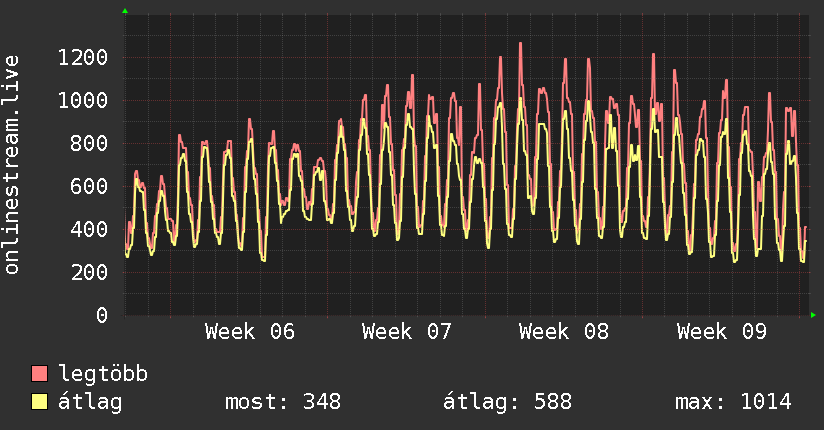Click the onlinestream.live vertical axis title
824x430 pixels.
[12, 164]
